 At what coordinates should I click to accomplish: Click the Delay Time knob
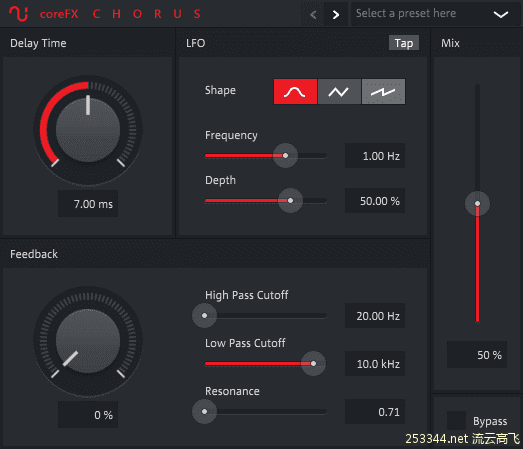[x=88, y=130]
